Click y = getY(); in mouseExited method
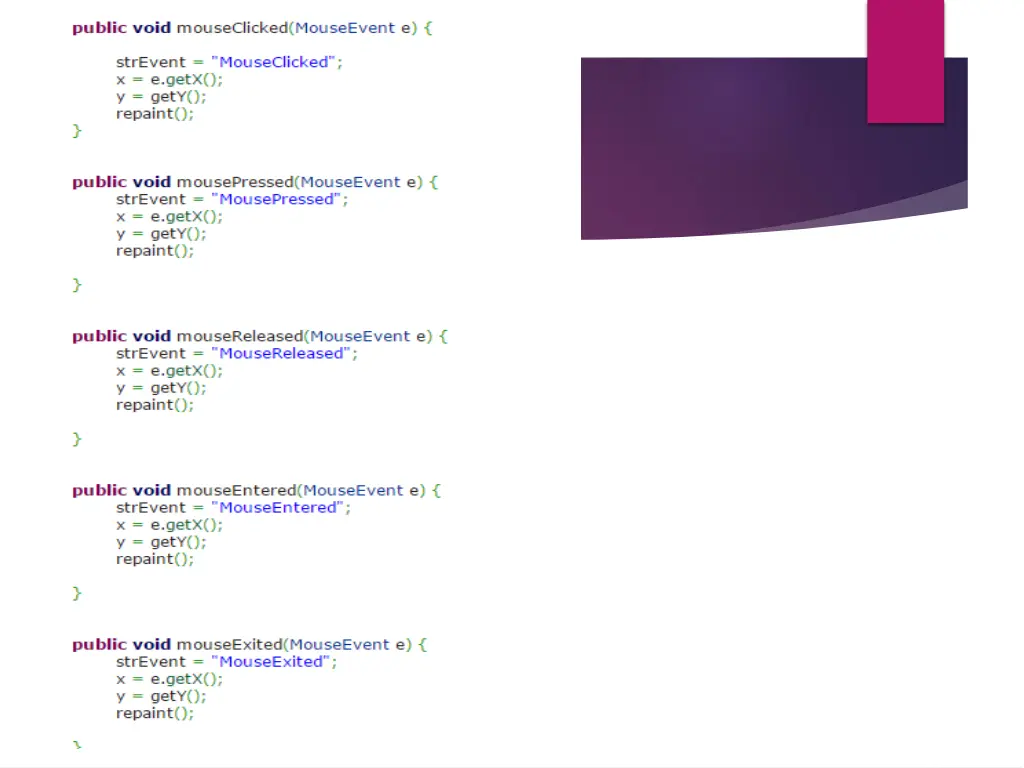Viewport: 1024px width, 768px height. [x=161, y=696]
